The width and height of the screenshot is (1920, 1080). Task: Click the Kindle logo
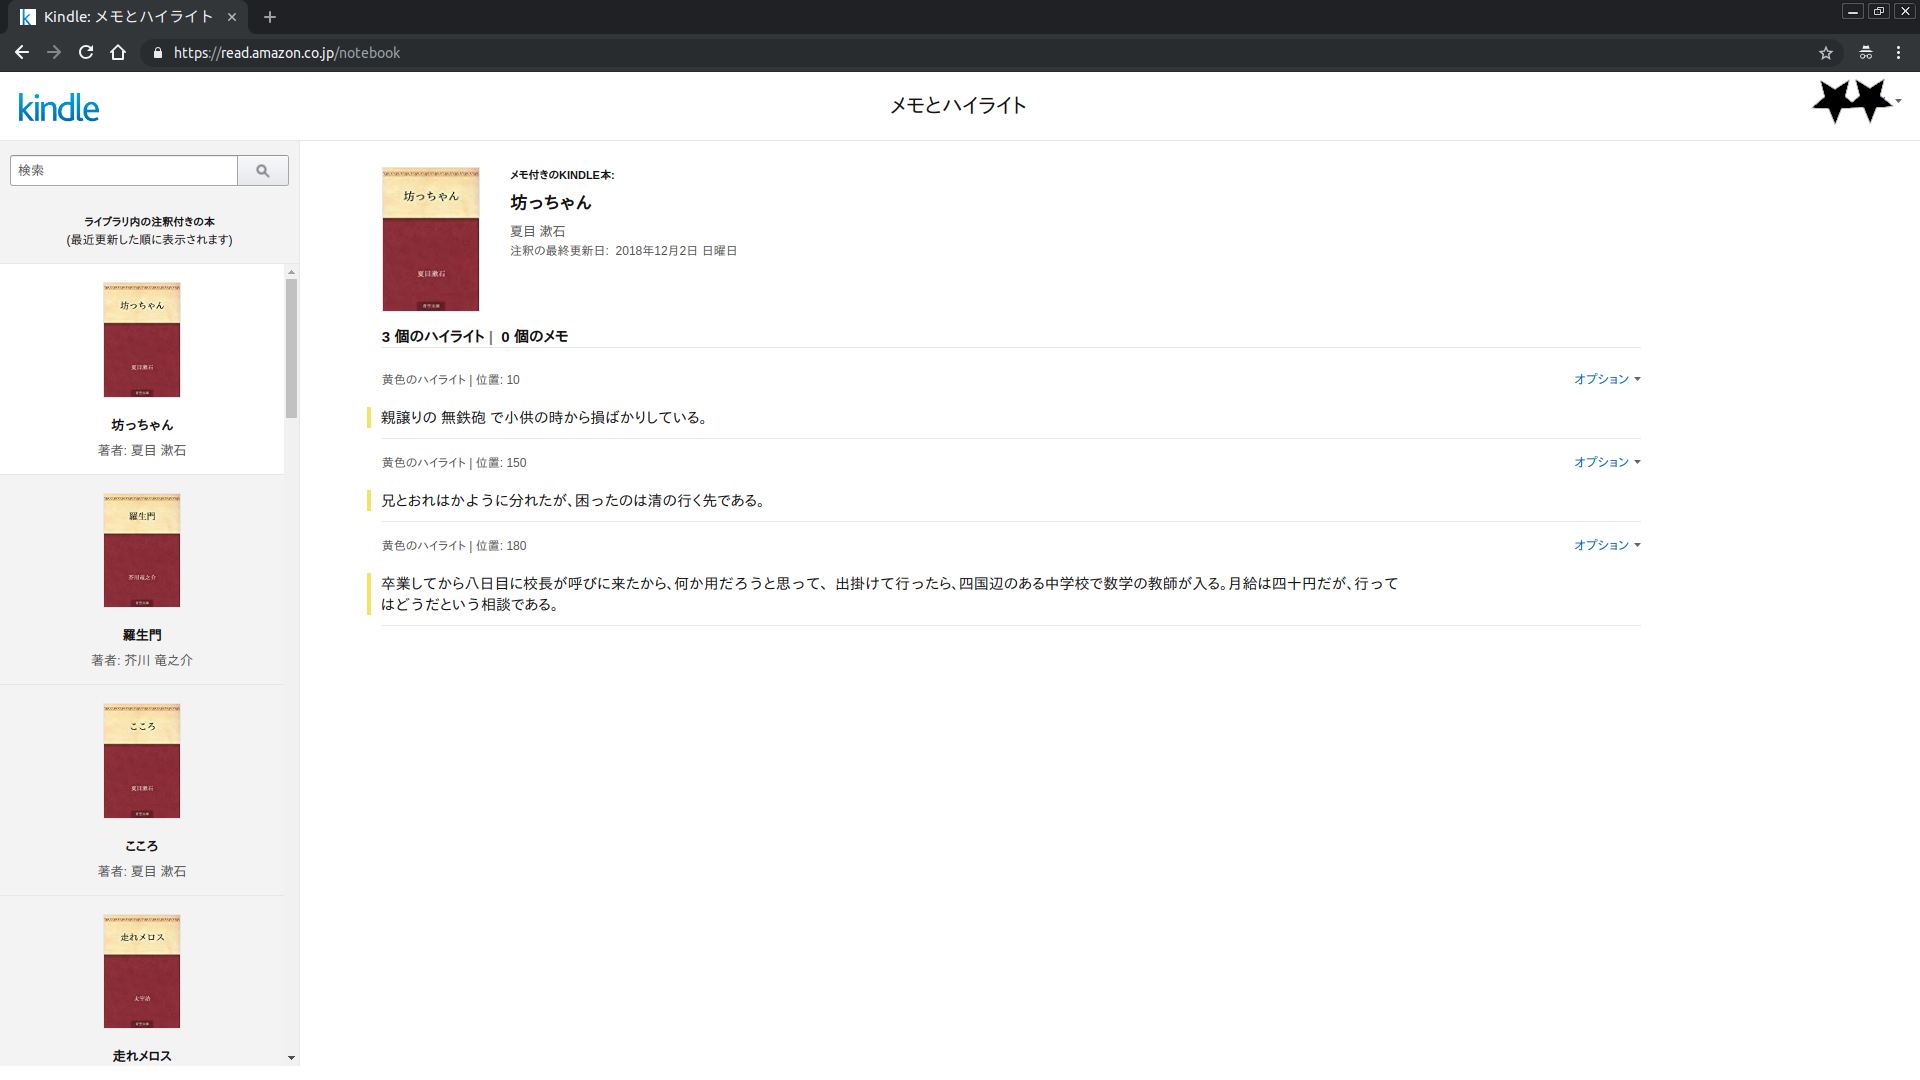tap(59, 107)
